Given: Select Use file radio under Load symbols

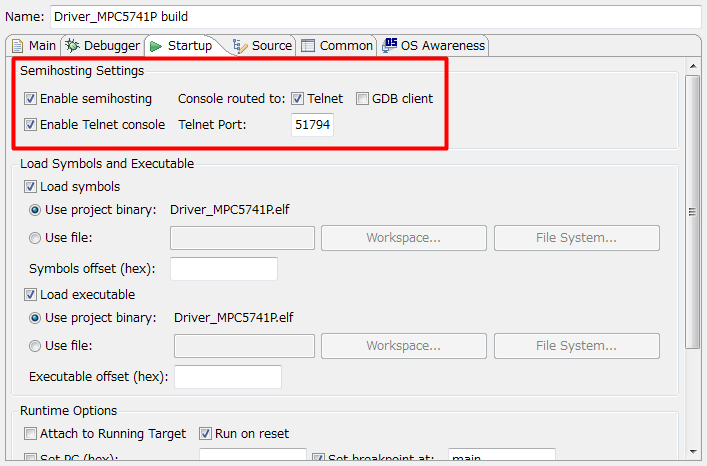Looking at the screenshot, I should pos(35,238).
